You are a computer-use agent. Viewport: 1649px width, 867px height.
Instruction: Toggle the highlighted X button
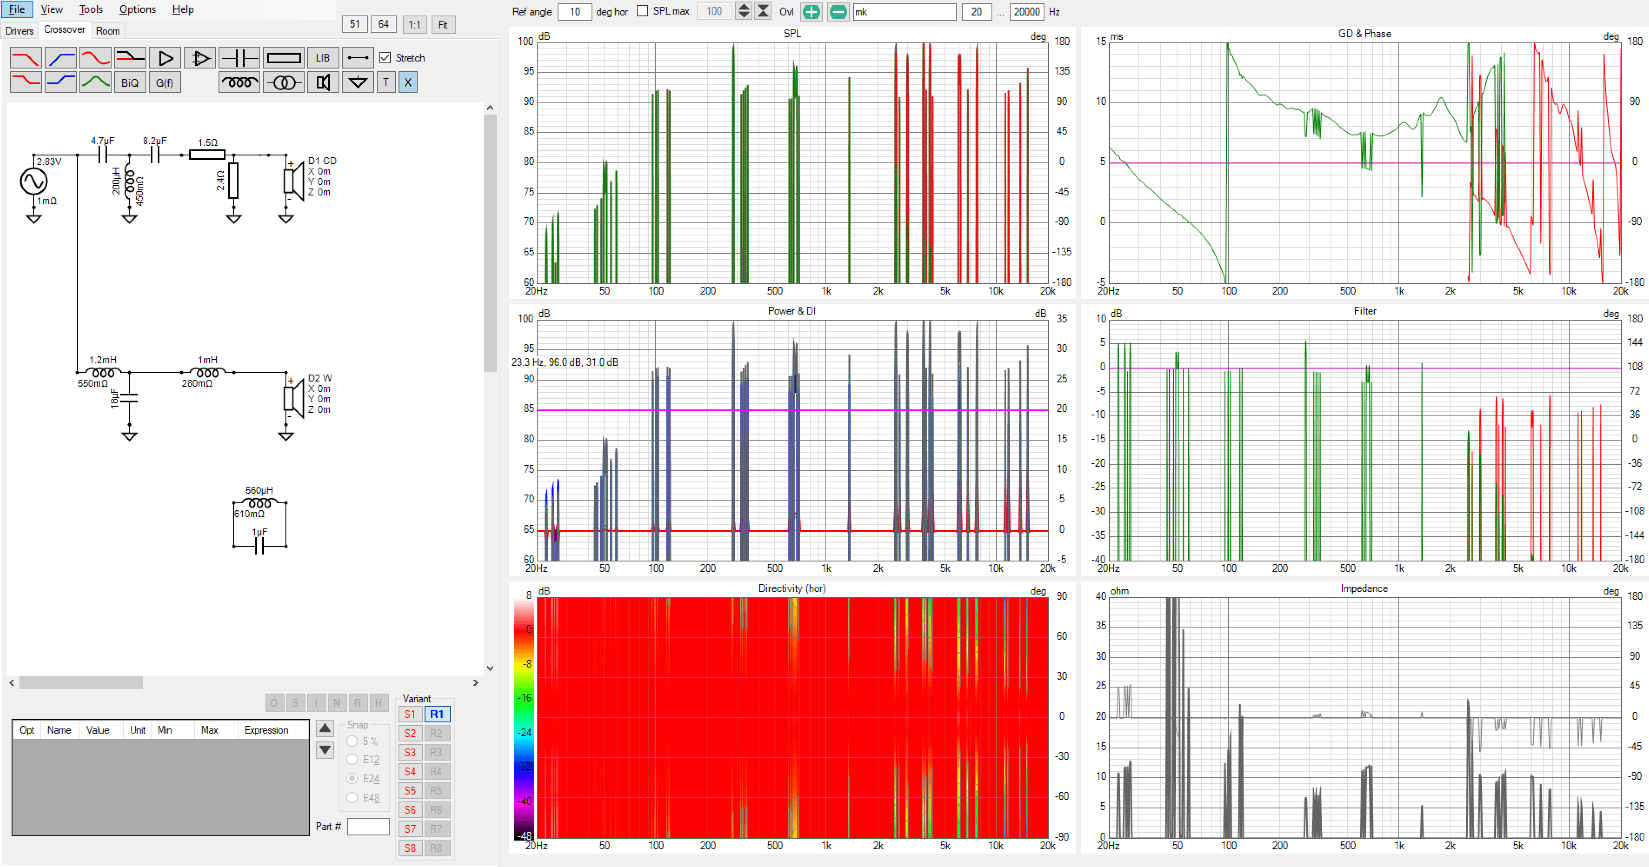click(x=408, y=82)
